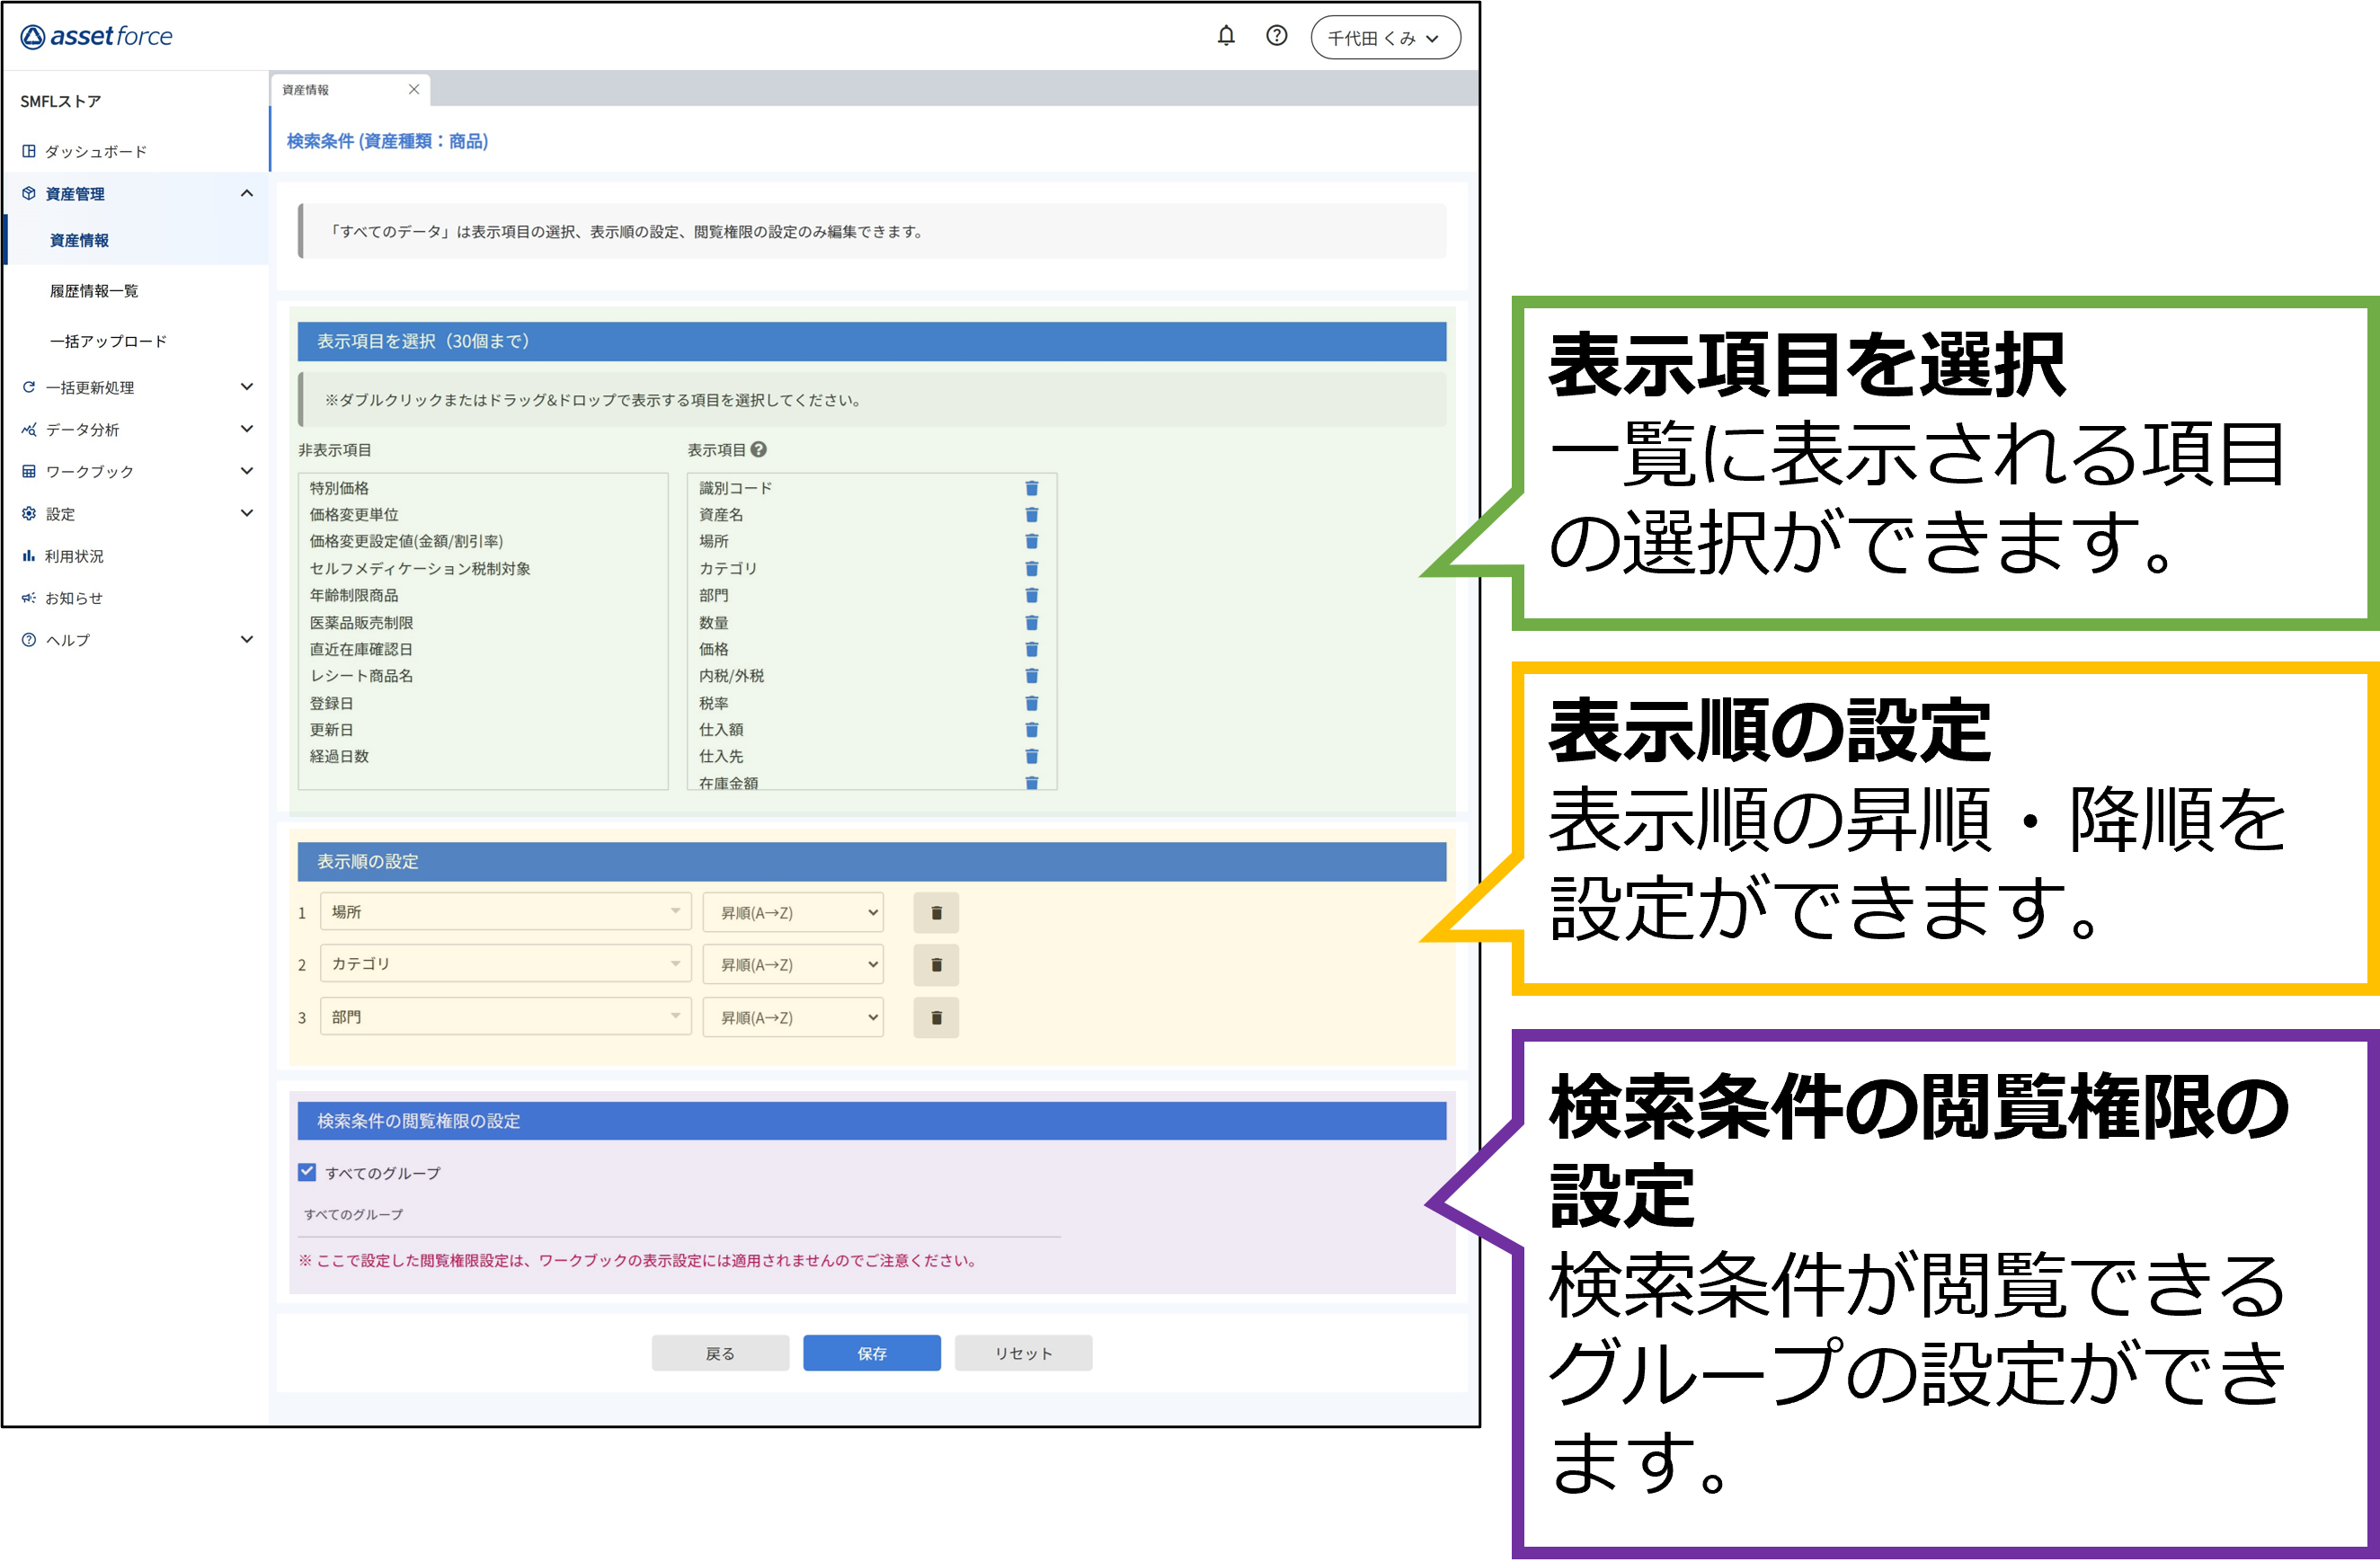2380x1562 pixels.
Task: Remove 価格 item with trash icon
Action: (1032, 649)
